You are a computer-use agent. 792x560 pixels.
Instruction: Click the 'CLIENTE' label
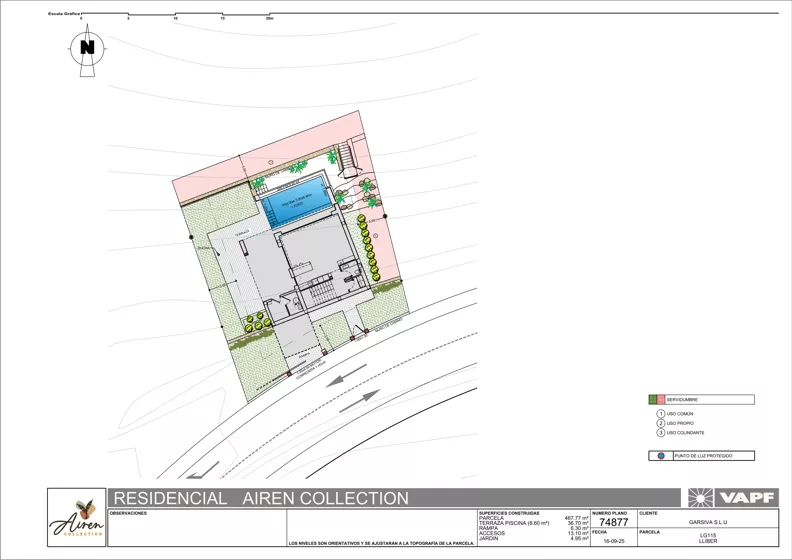point(649,514)
